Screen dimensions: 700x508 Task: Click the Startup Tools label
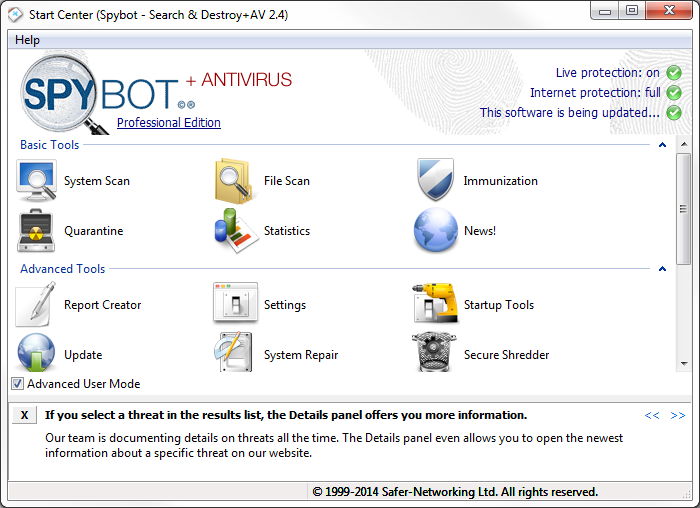[x=499, y=305]
